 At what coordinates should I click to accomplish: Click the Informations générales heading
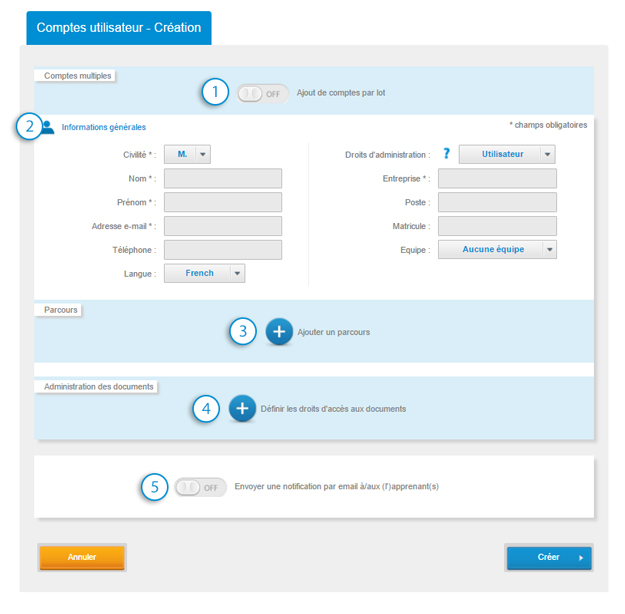pyautogui.click(x=104, y=127)
